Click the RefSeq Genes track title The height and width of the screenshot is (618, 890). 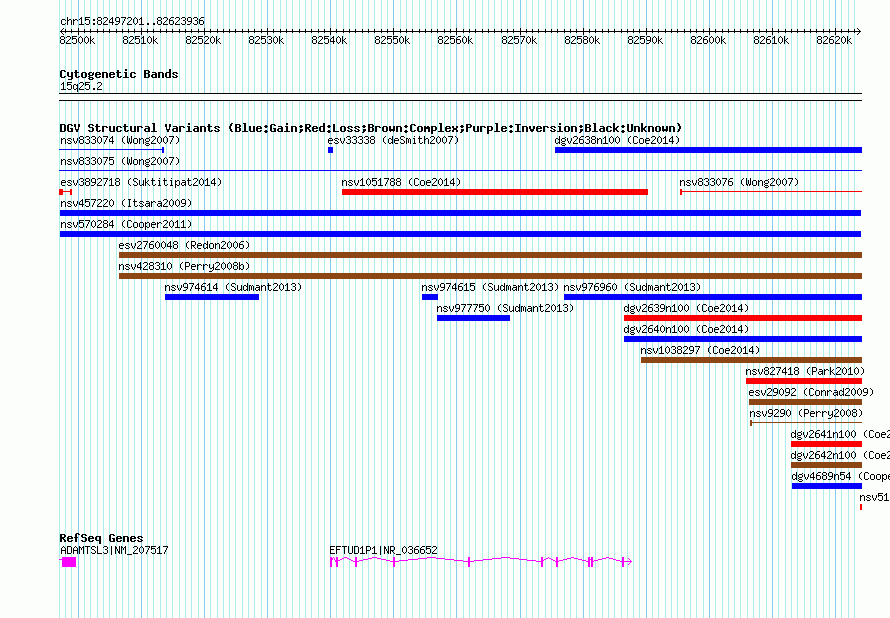pyautogui.click(x=102, y=537)
